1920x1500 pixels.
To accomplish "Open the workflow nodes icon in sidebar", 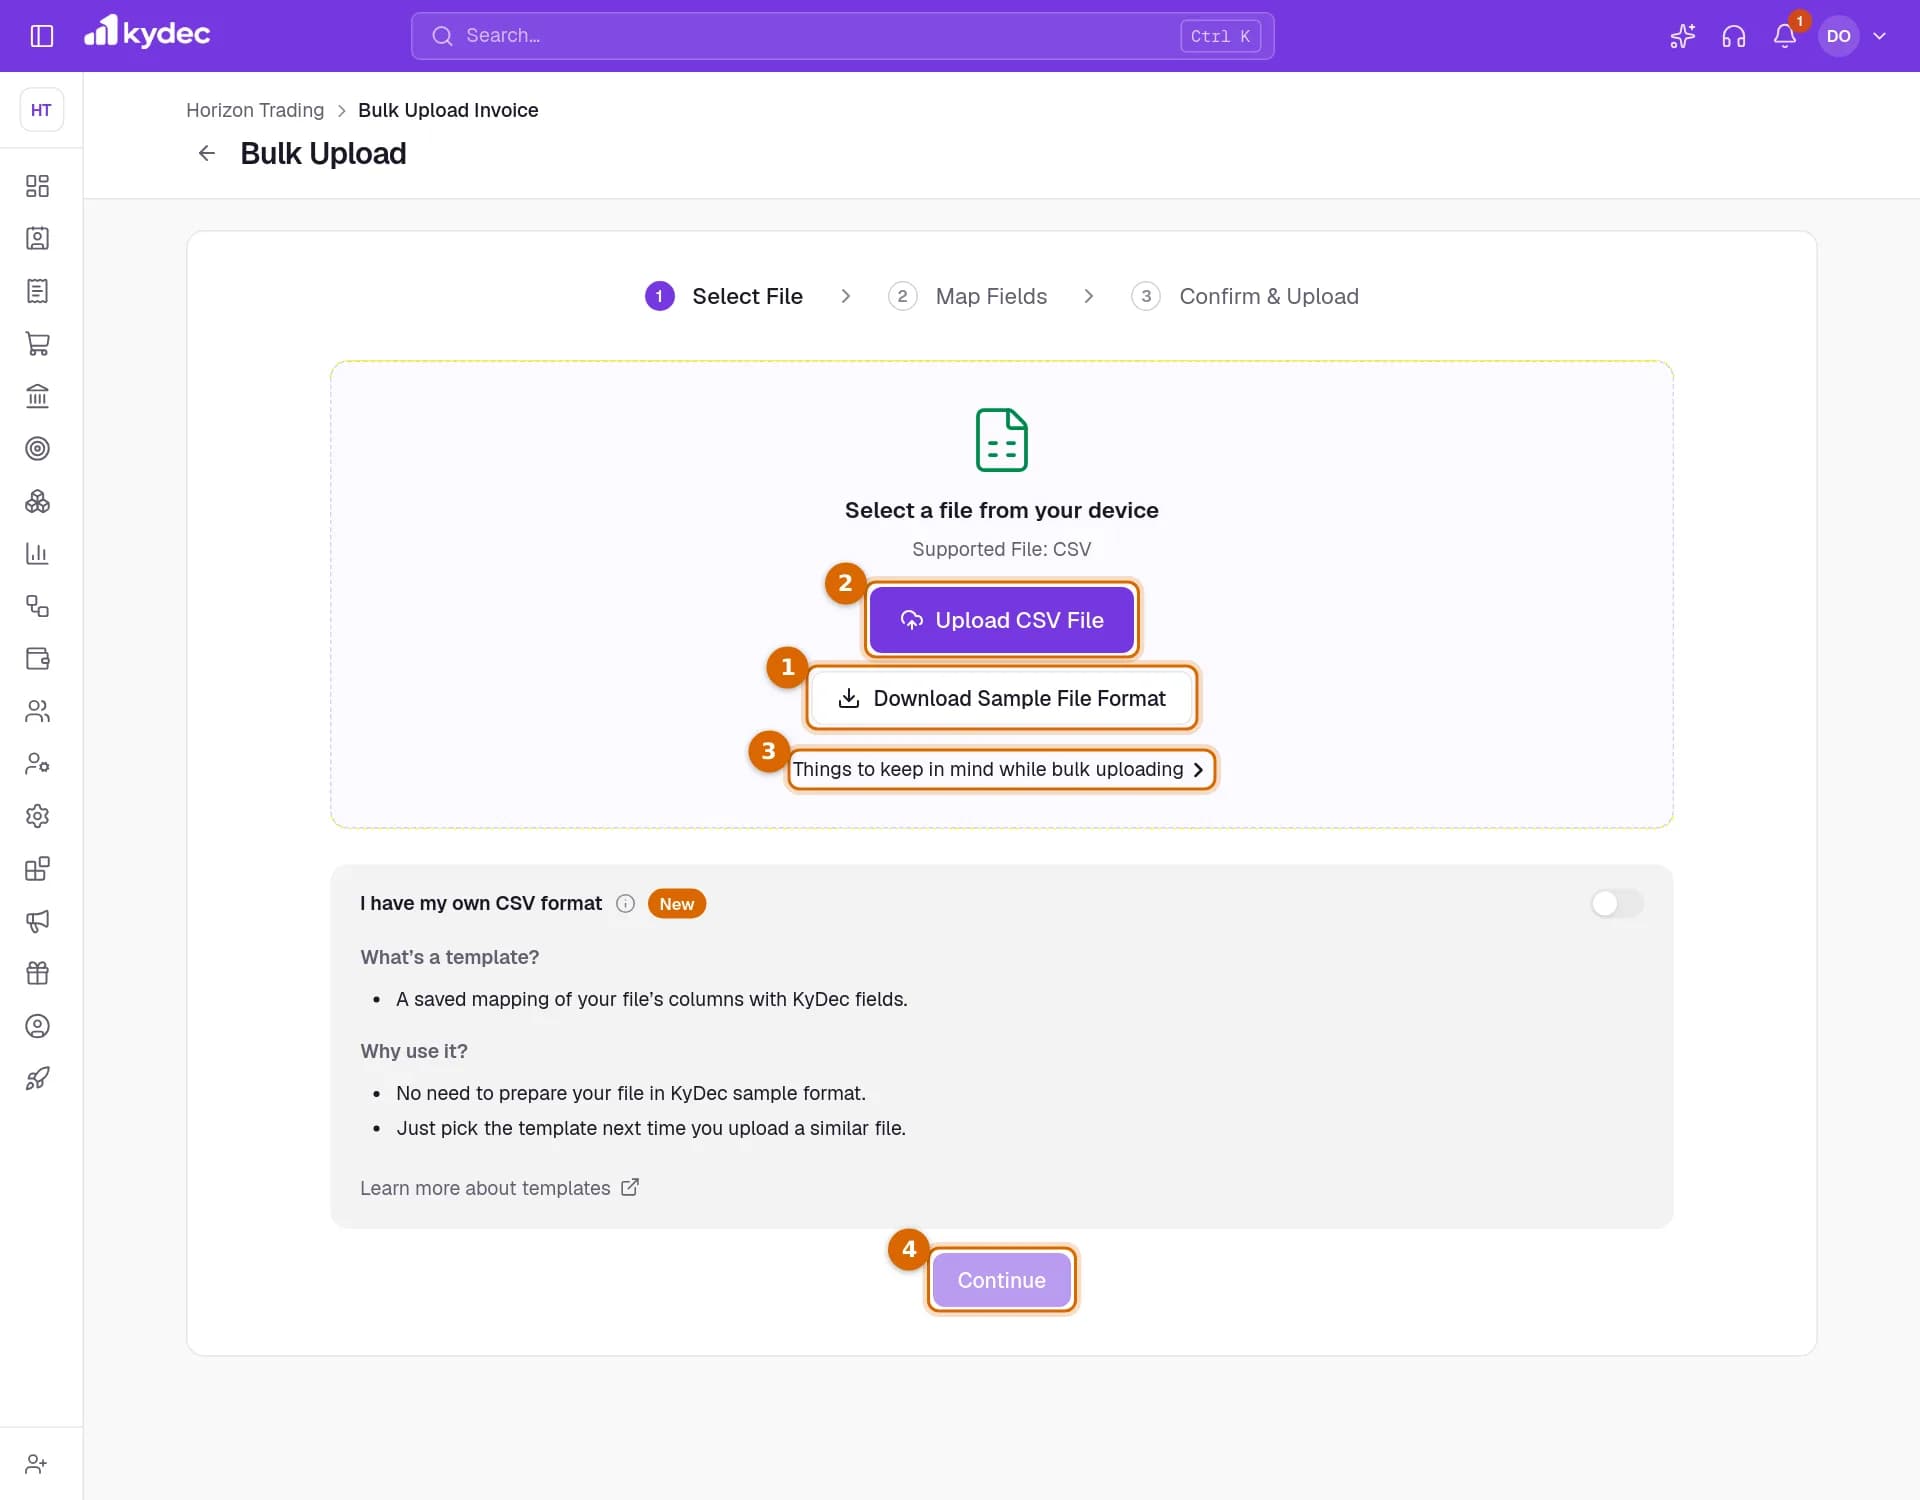I will 37,606.
